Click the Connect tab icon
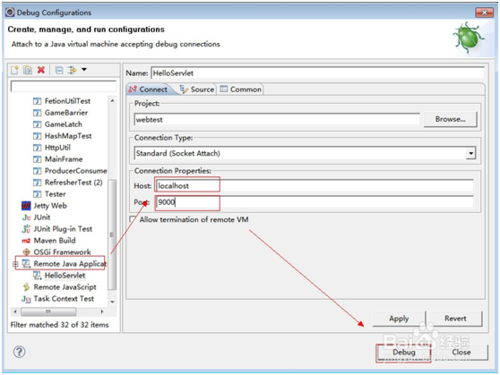 click(133, 89)
